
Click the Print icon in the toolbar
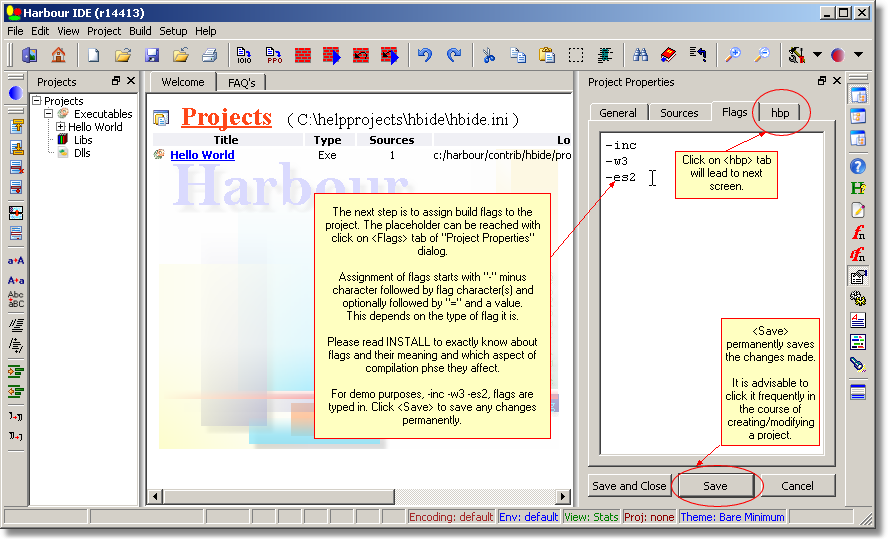210,55
